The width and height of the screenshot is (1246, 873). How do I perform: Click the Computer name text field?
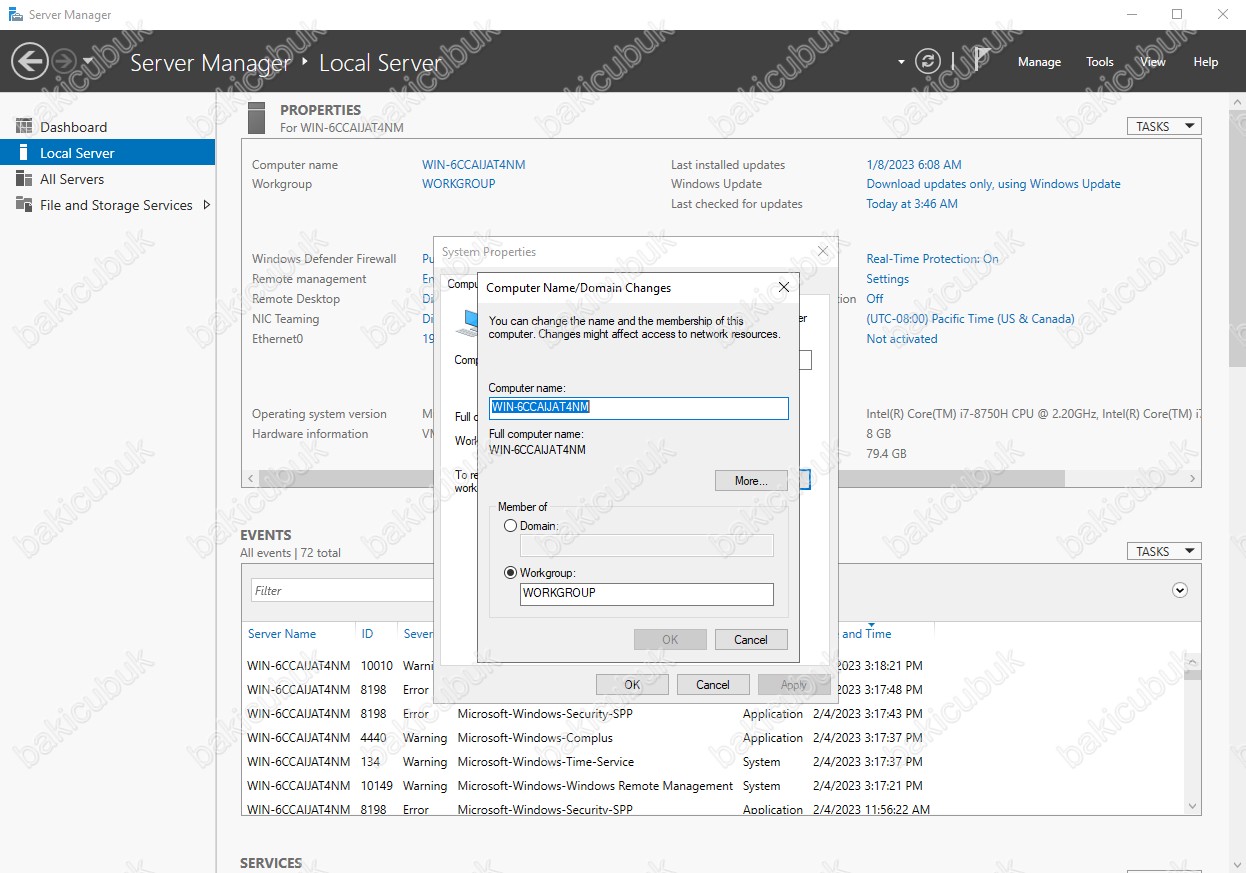(x=639, y=408)
